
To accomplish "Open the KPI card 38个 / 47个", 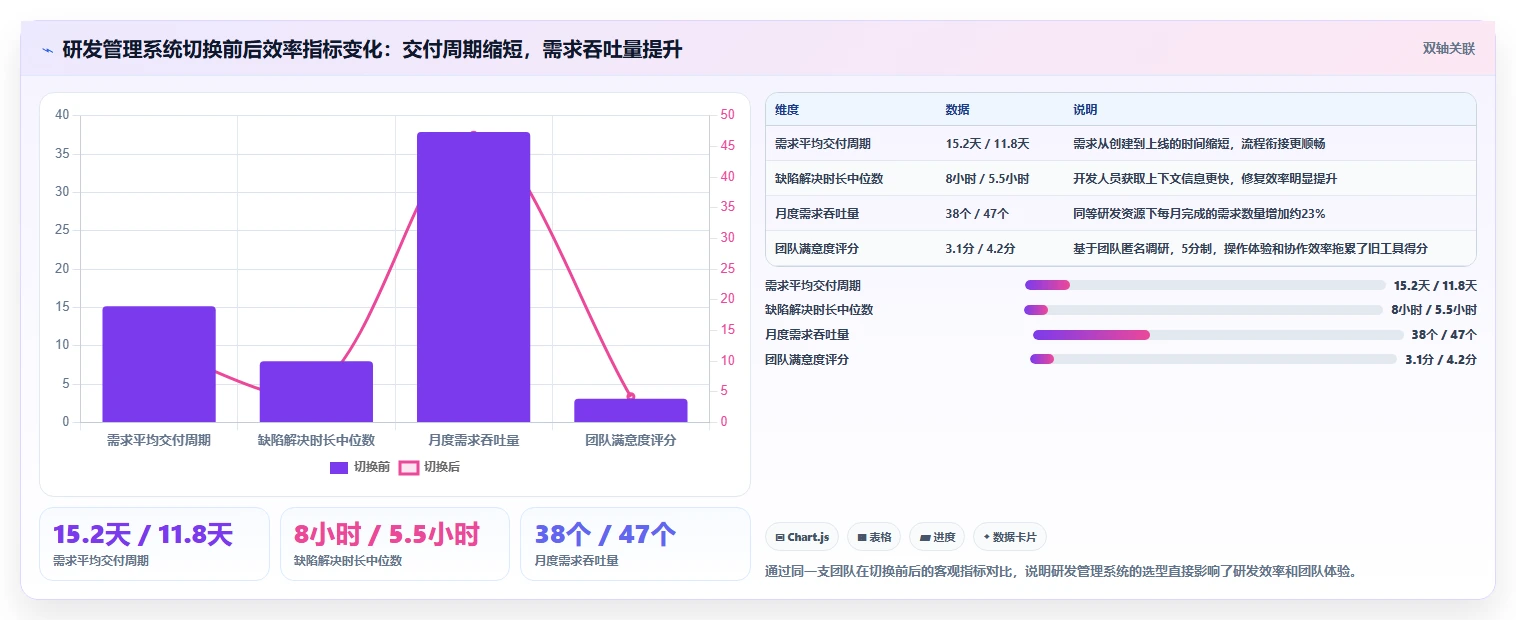I will tap(635, 544).
